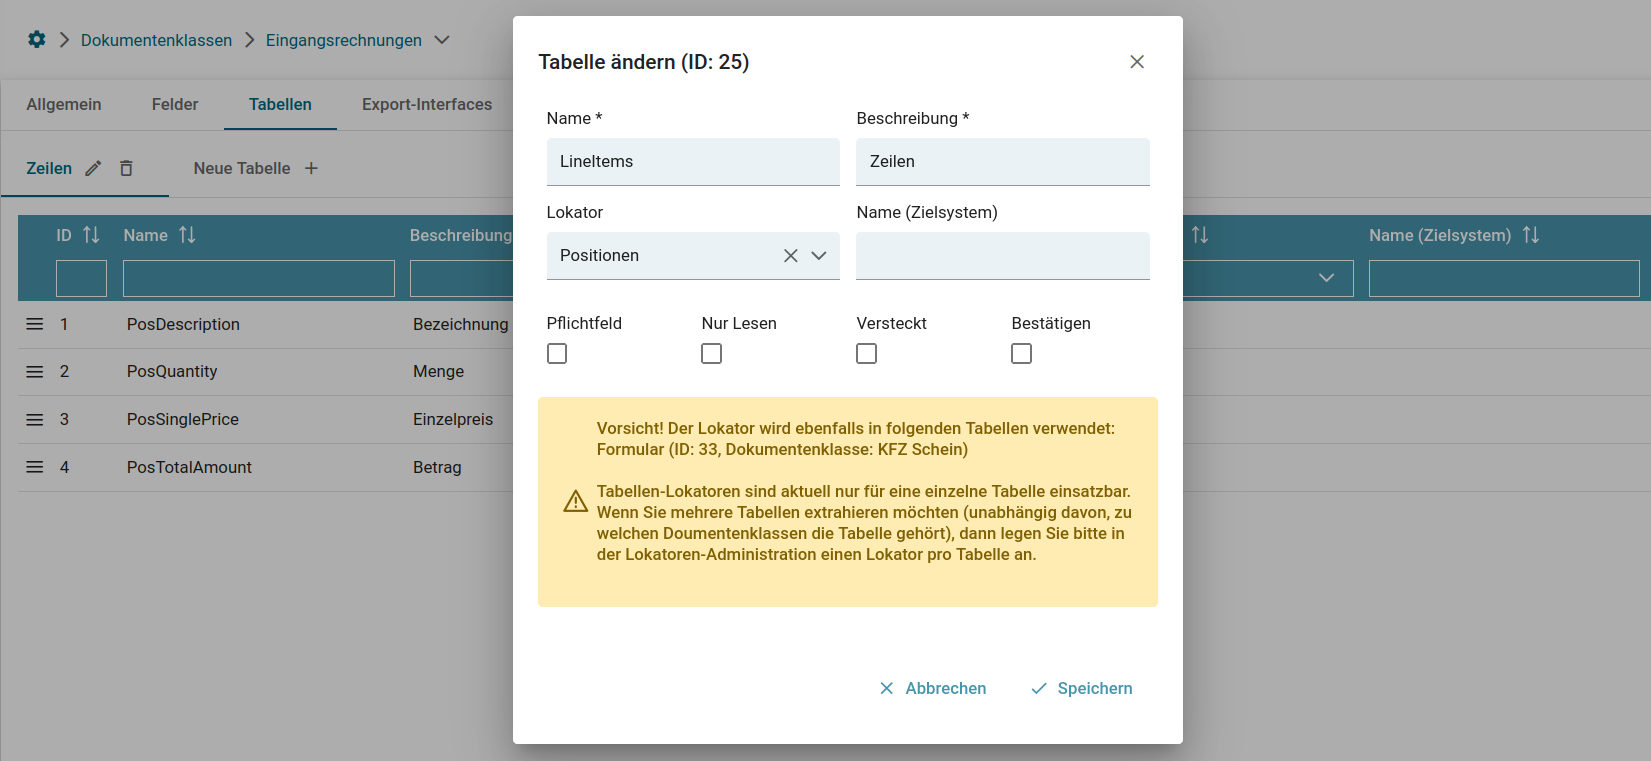Image resolution: width=1651 pixels, height=761 pixels.
Task: Click the warning triangle icon in notice
Action: click(x=576, y=501)
